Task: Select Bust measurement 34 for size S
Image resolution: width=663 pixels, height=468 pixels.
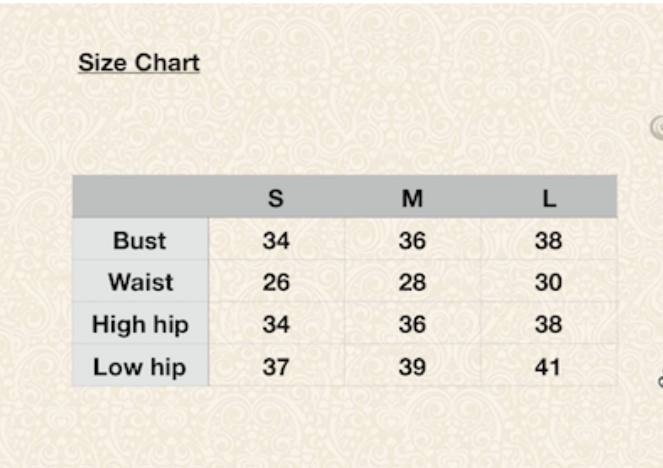Action: click(x=276, y=240)
